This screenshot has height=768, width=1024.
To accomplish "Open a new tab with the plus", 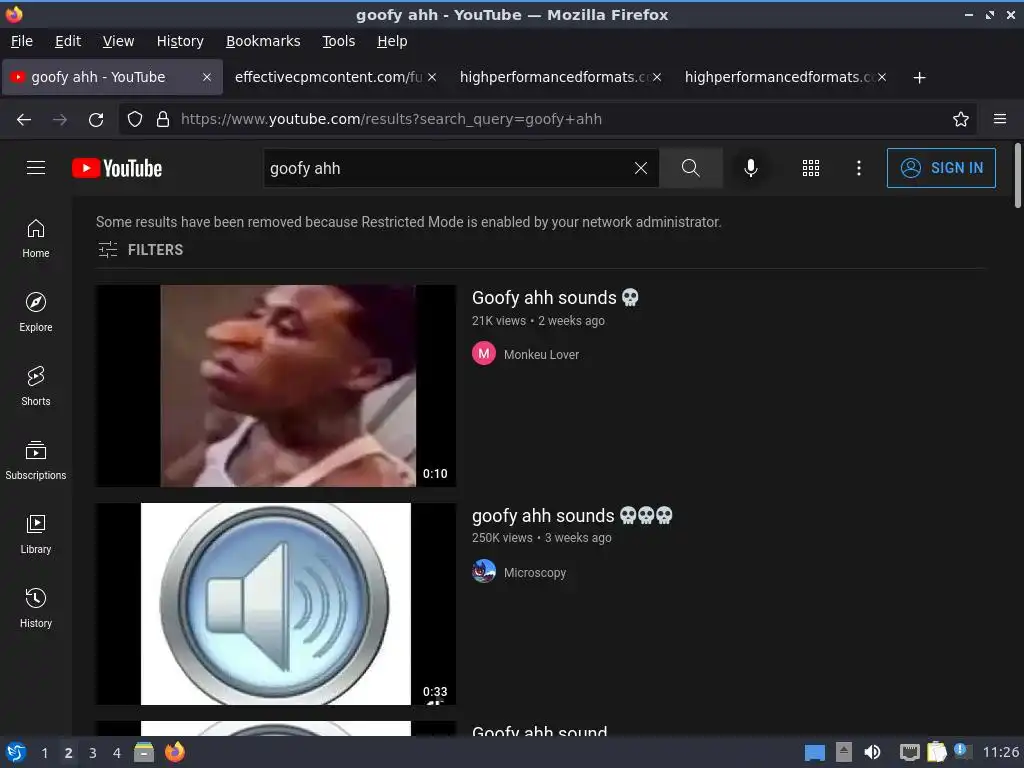I will 920,78.
